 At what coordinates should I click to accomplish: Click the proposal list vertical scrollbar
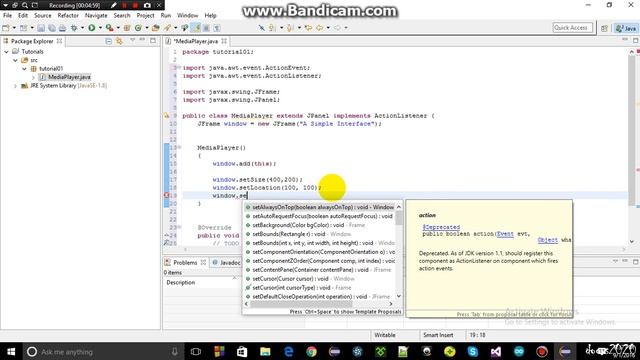click(399, 218)
